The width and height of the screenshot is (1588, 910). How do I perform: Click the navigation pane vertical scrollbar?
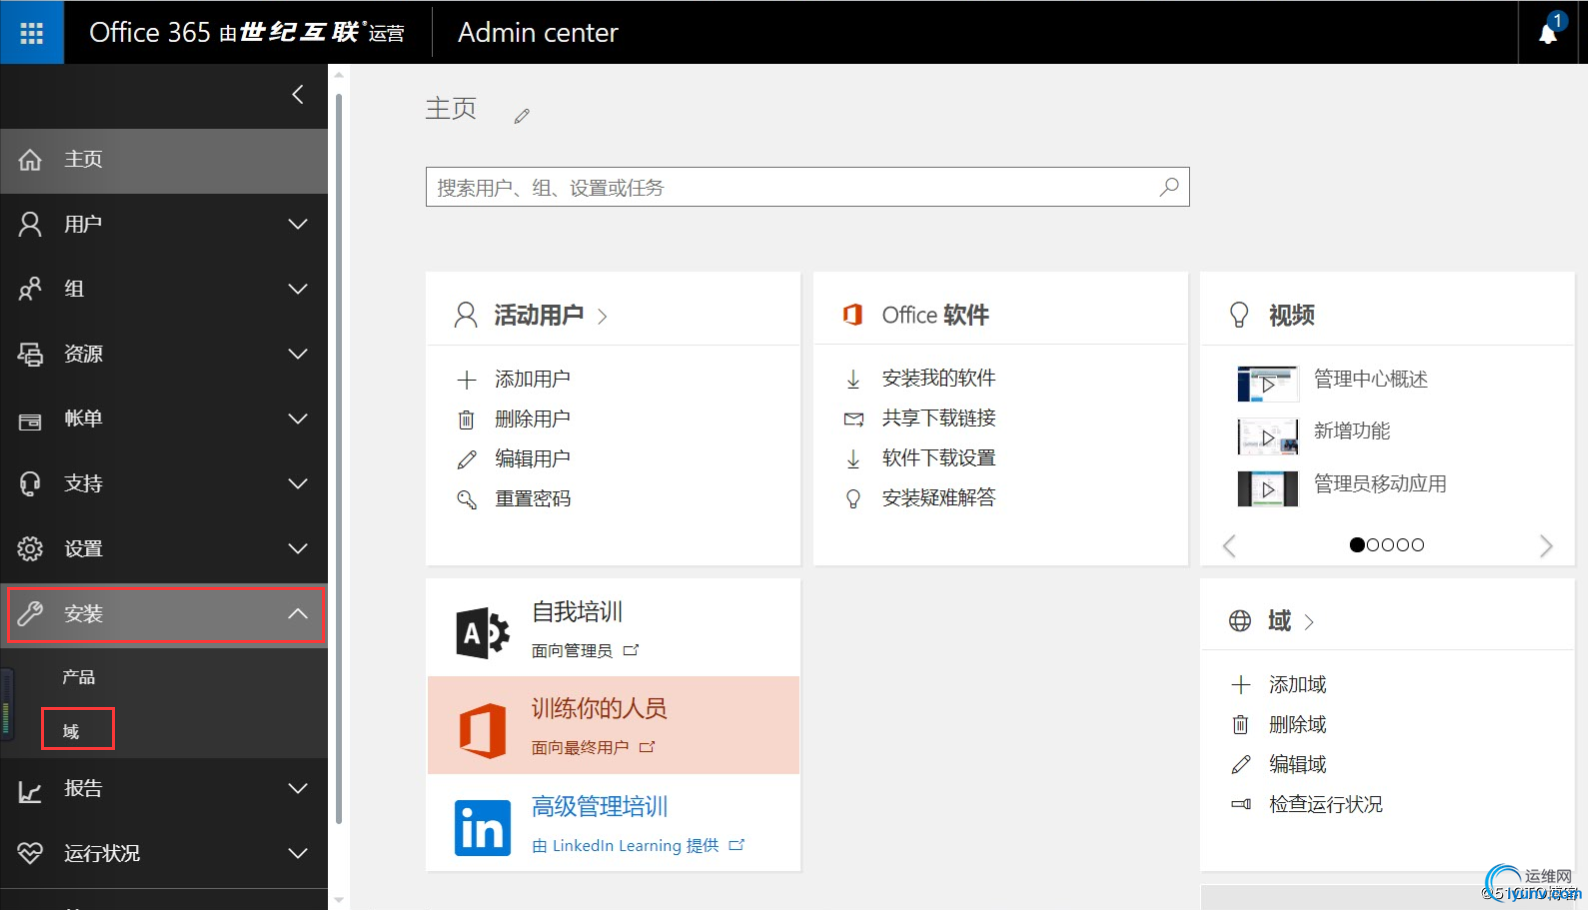pos(339,460)
